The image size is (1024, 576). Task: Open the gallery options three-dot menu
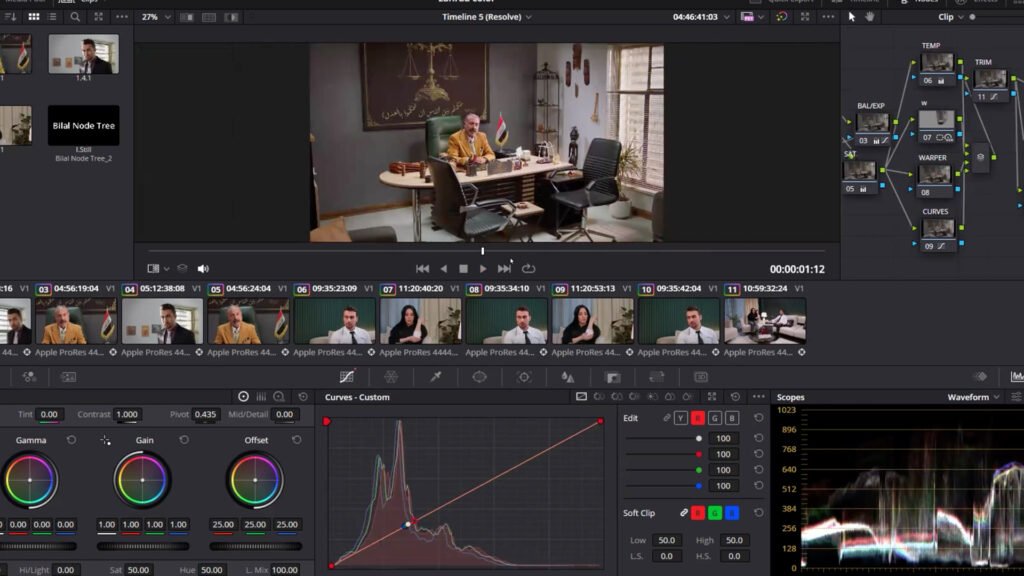122,17
